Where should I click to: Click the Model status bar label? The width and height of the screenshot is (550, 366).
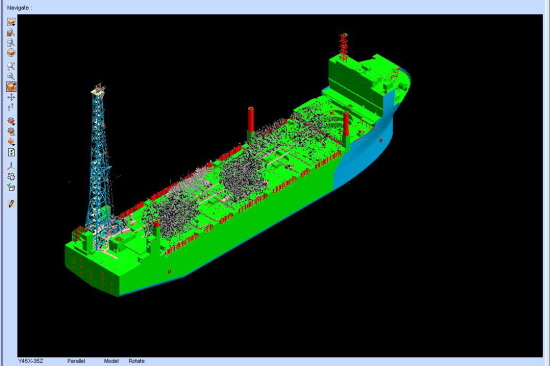click(111, 361)
